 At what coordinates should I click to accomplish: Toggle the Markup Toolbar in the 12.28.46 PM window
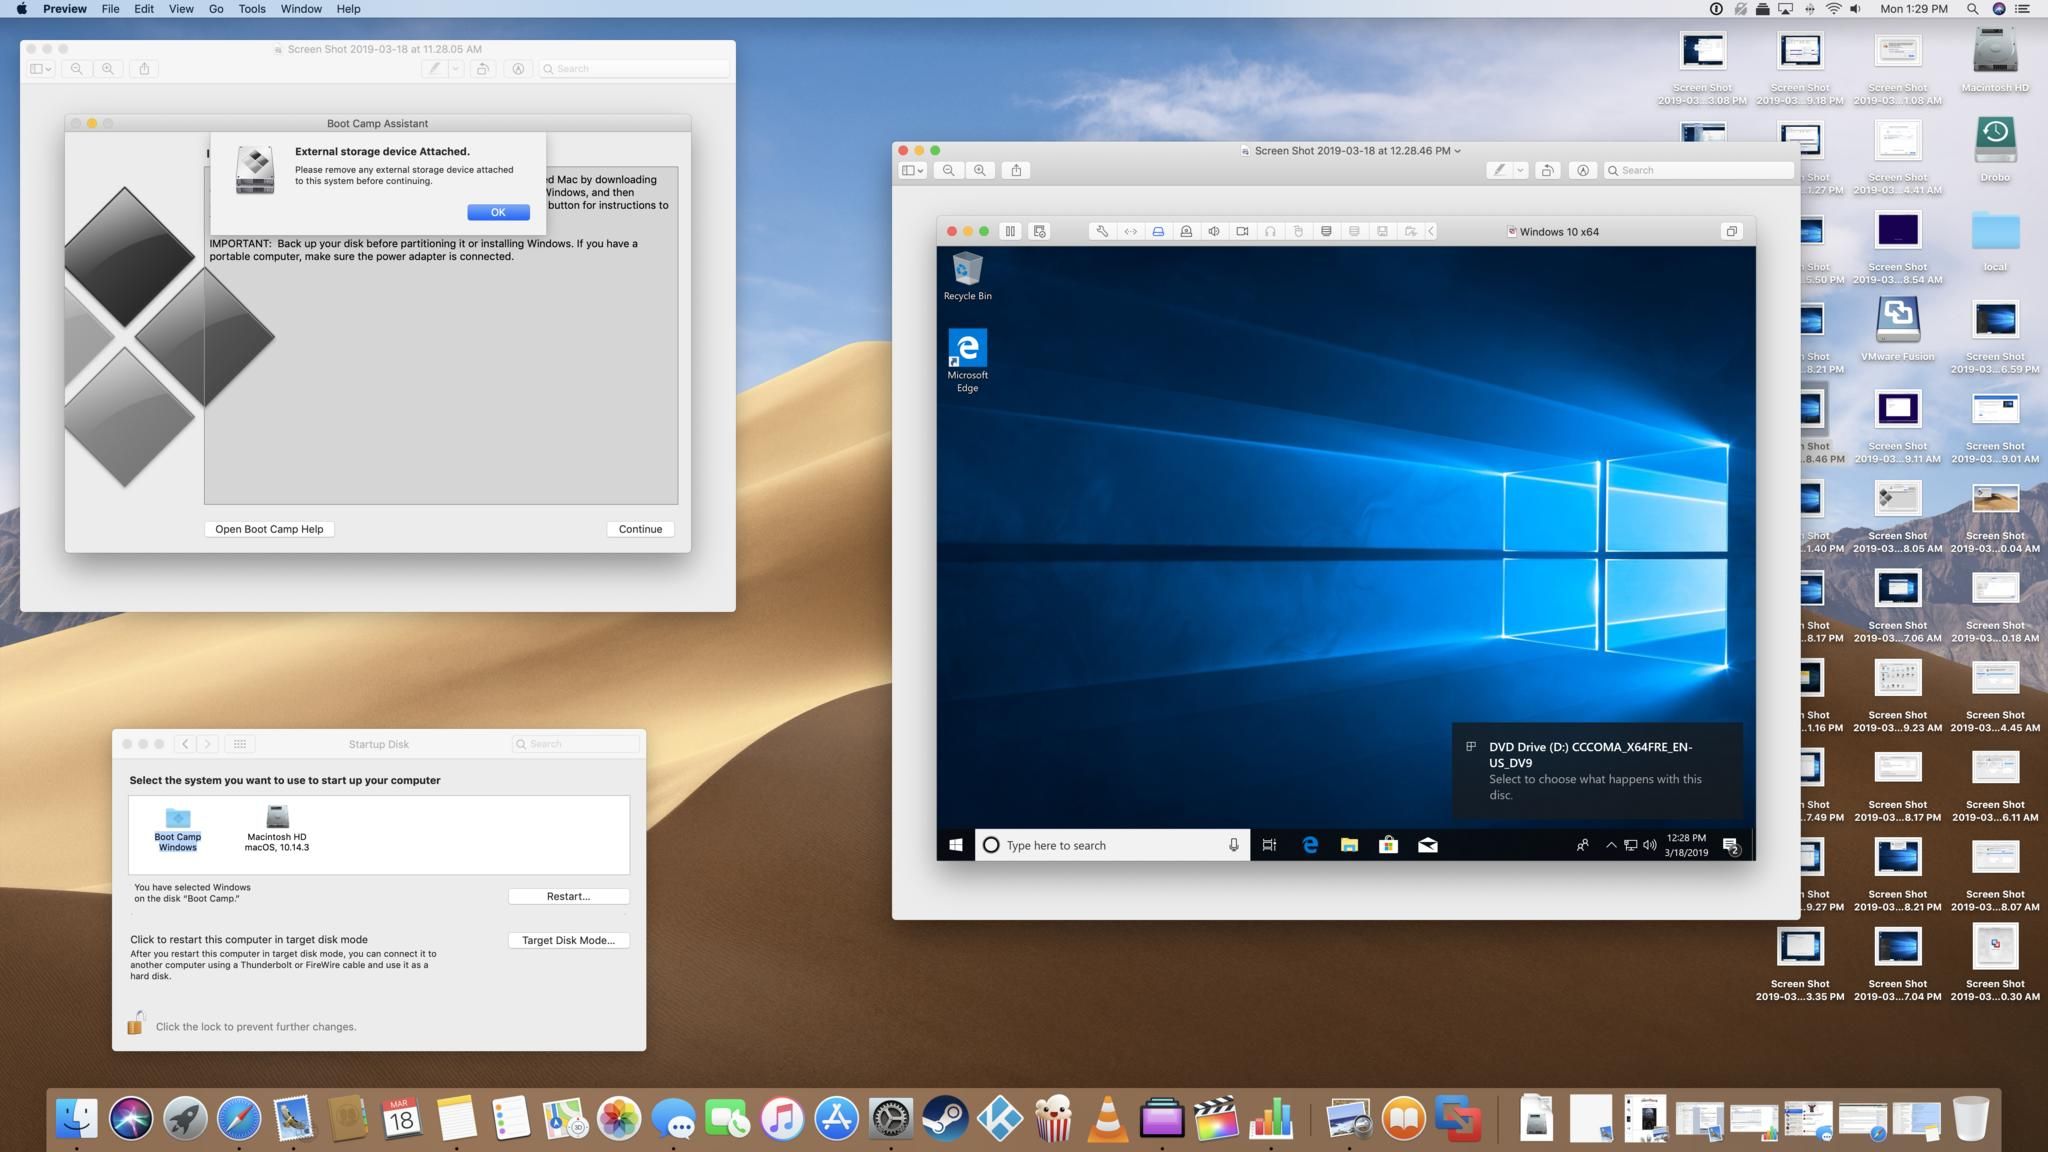tap(1582, 170)
